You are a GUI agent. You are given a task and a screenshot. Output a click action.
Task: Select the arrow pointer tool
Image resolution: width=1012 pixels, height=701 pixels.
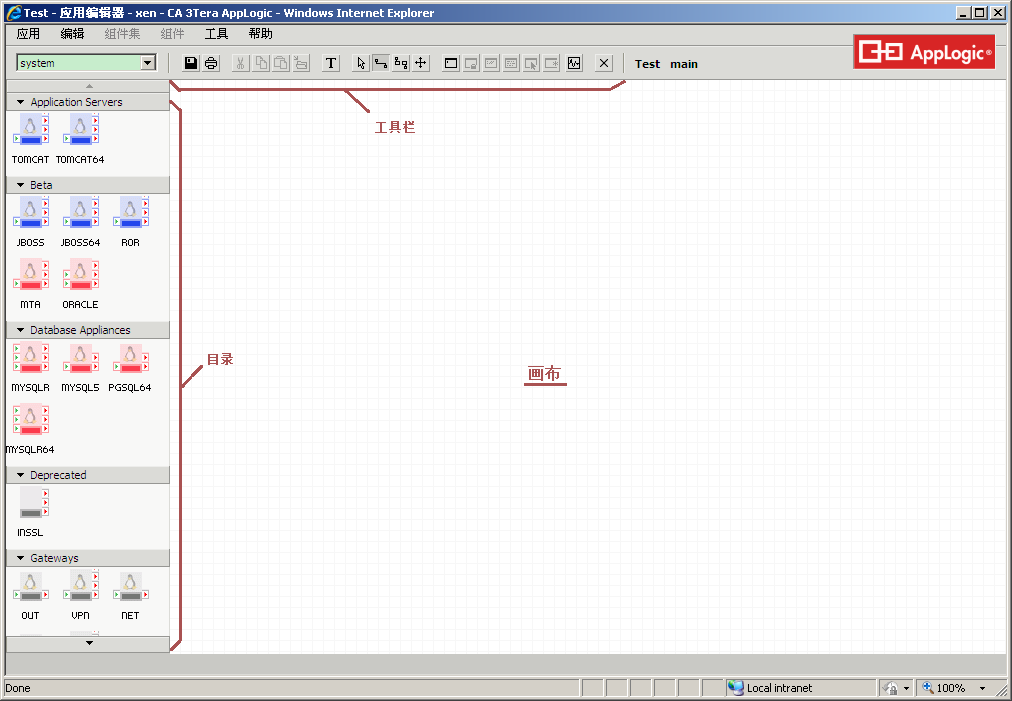coord(361,63)
